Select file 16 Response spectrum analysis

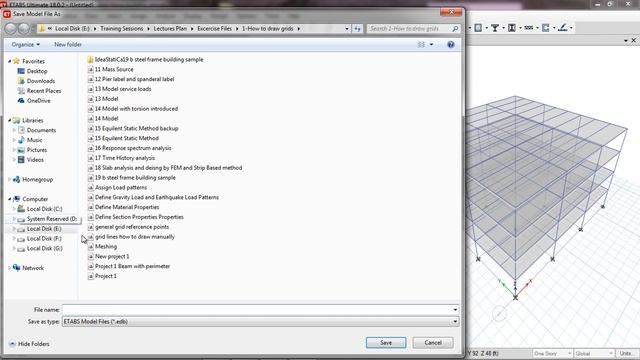pos(129,148)
